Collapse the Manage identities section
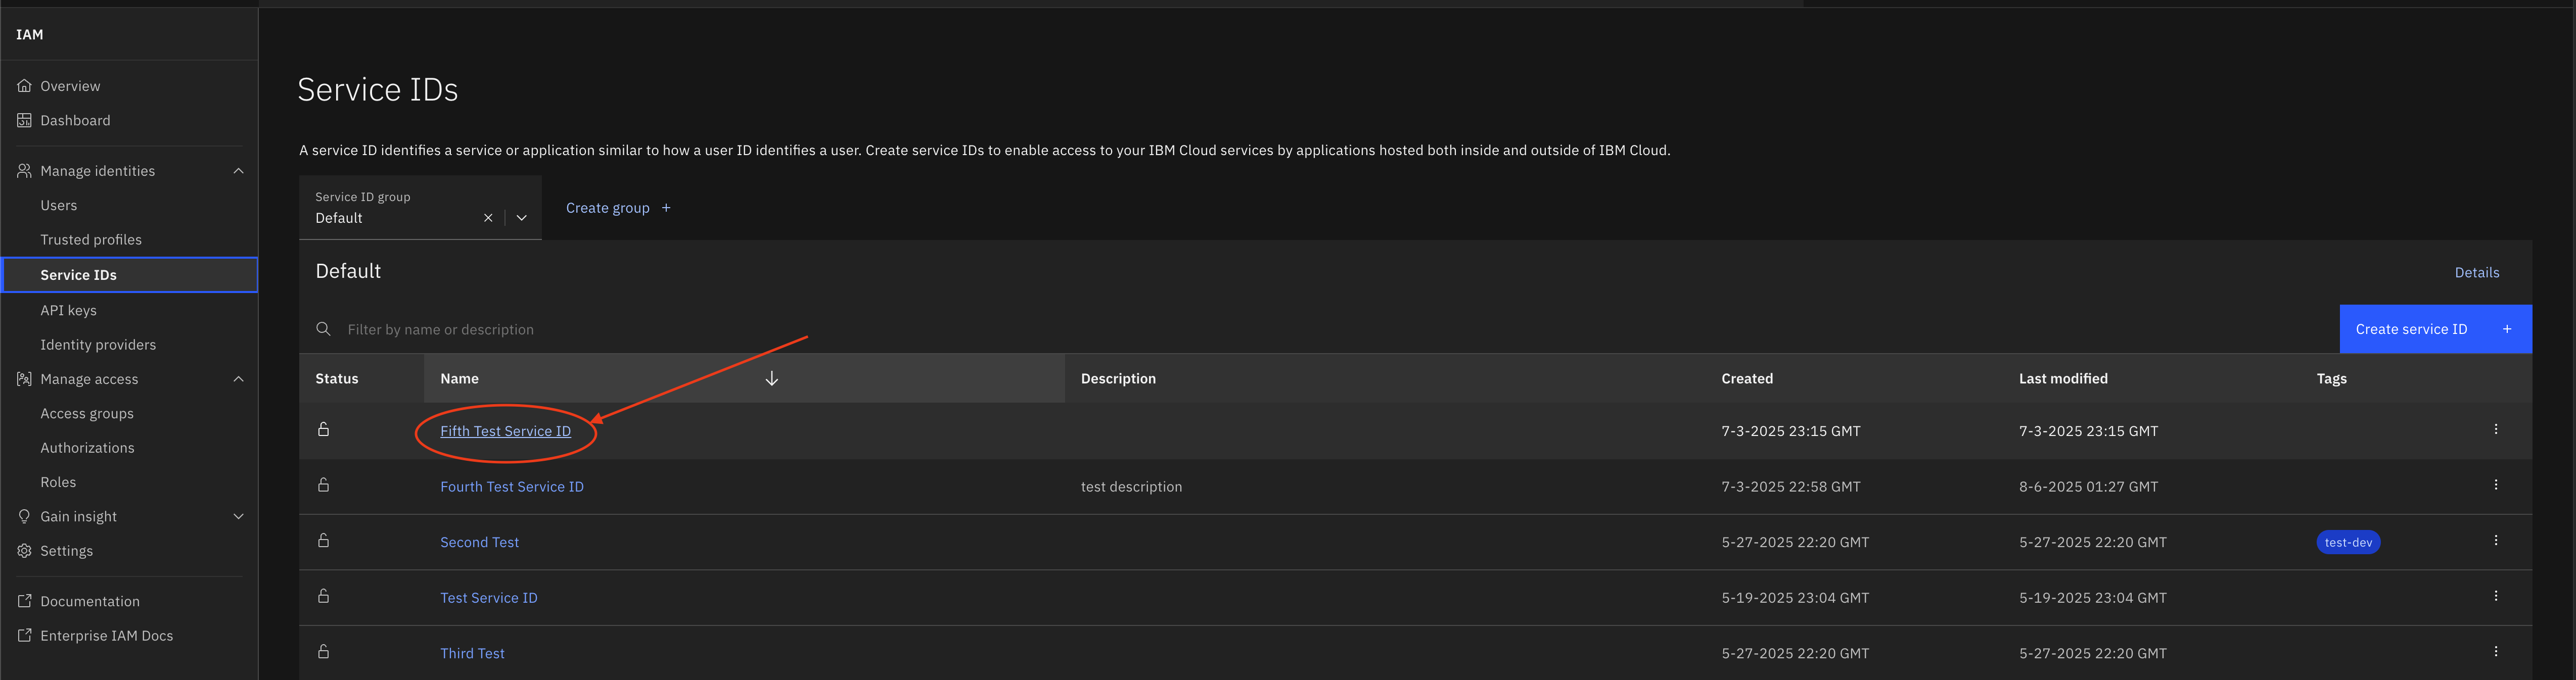Screen dimensions: 2576x680 (238, 171)
